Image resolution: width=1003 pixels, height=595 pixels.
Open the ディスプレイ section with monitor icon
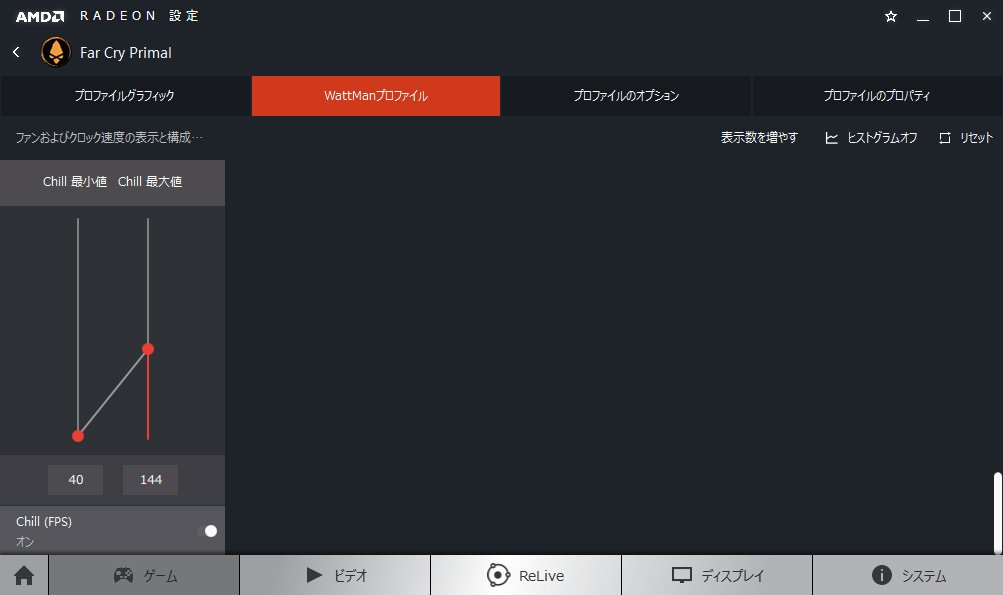[717, 576]
